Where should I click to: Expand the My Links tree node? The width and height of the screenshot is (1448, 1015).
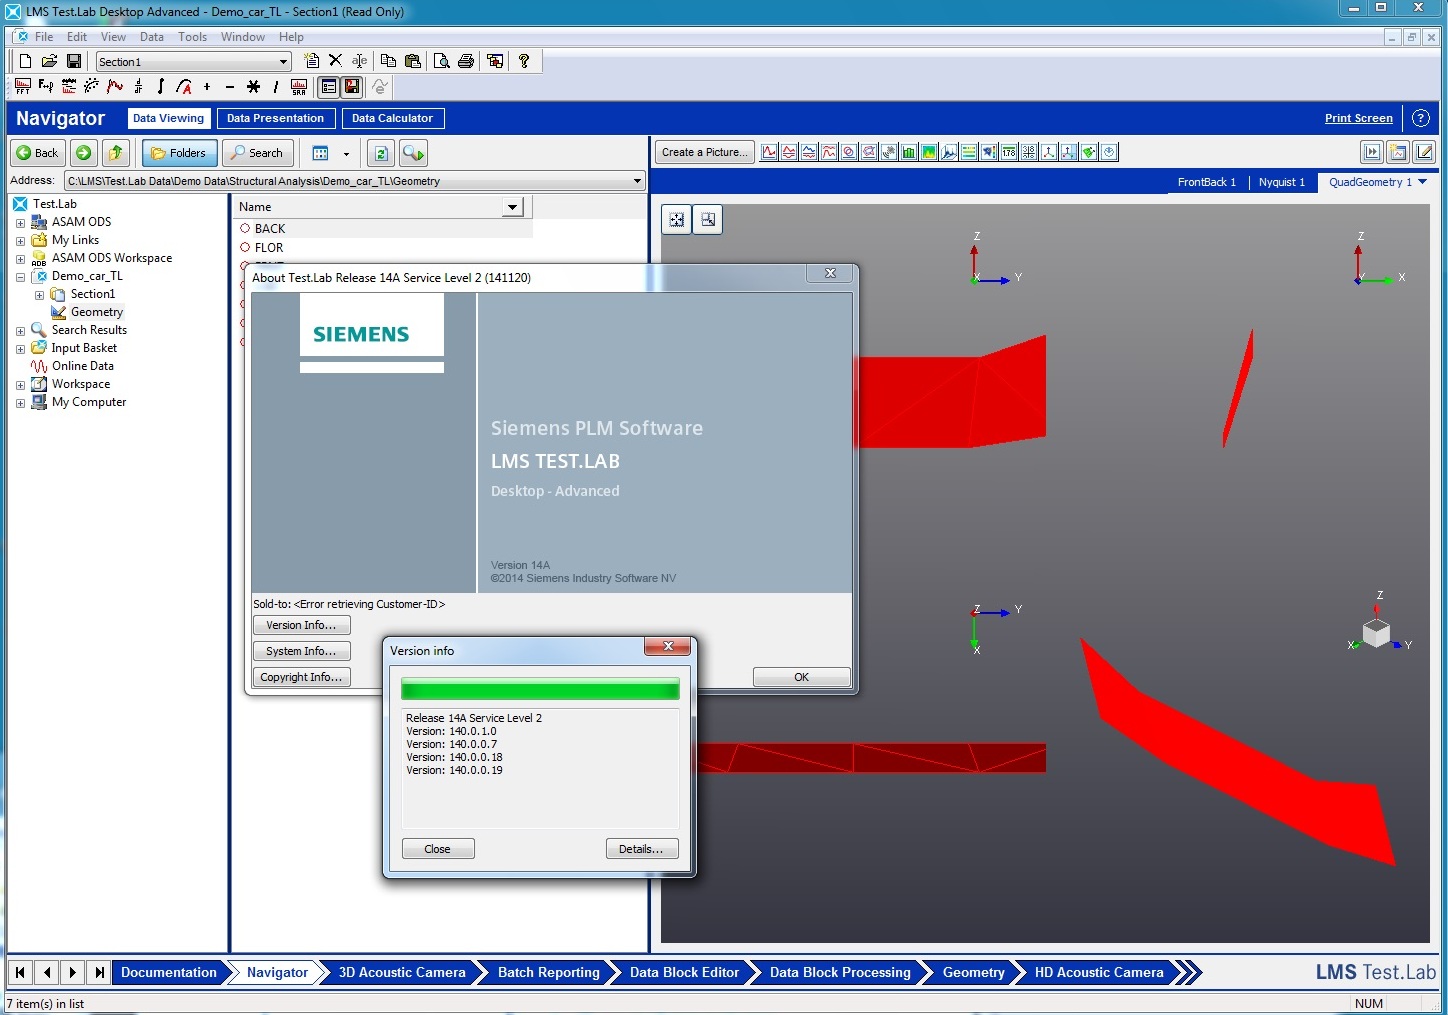pyautogui.click(x=20, y=241)
